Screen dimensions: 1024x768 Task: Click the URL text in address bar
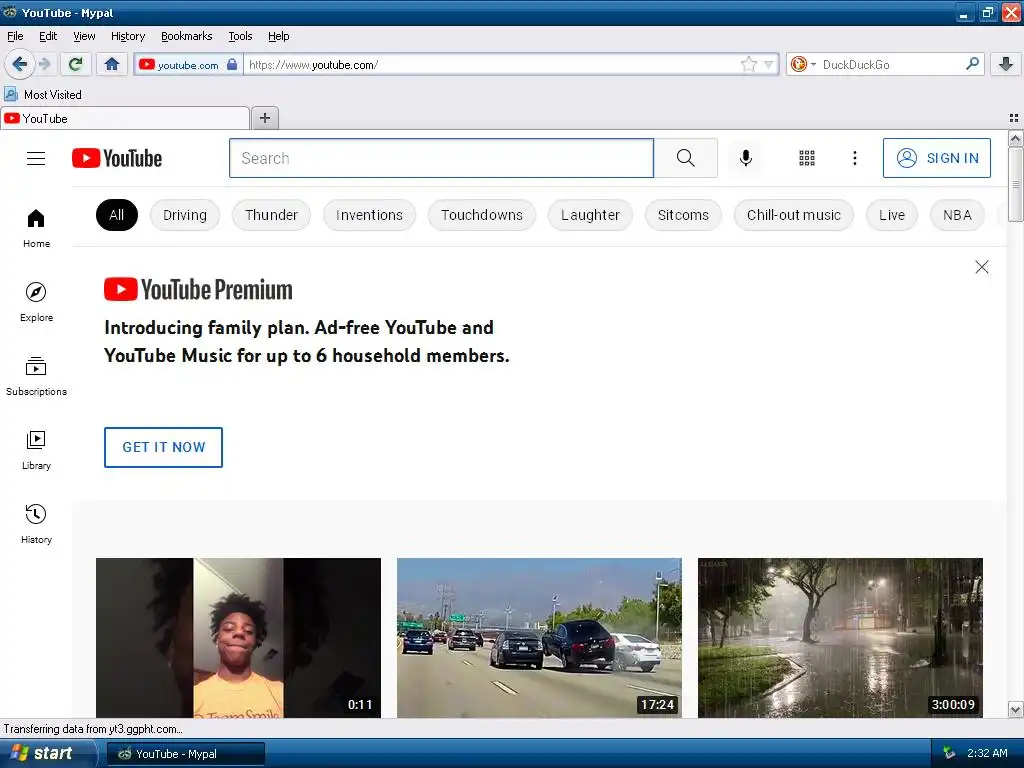pyautogui.click(x=313, y=65)
